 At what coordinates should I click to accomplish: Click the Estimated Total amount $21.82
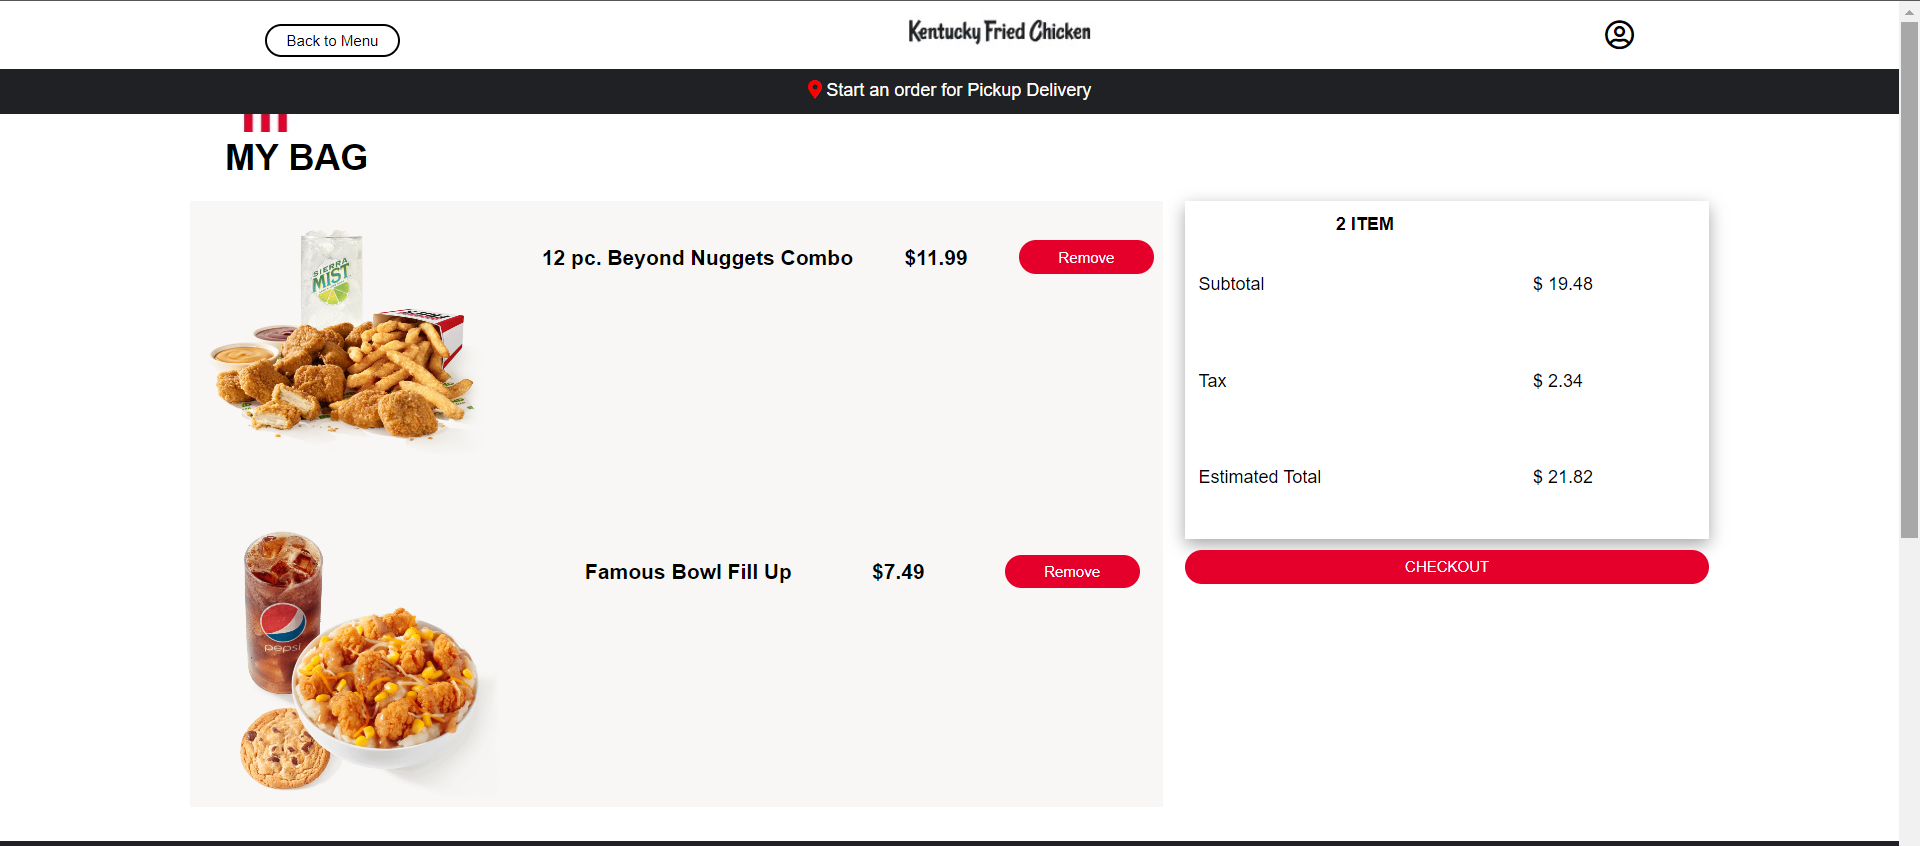pos(1562,477)
